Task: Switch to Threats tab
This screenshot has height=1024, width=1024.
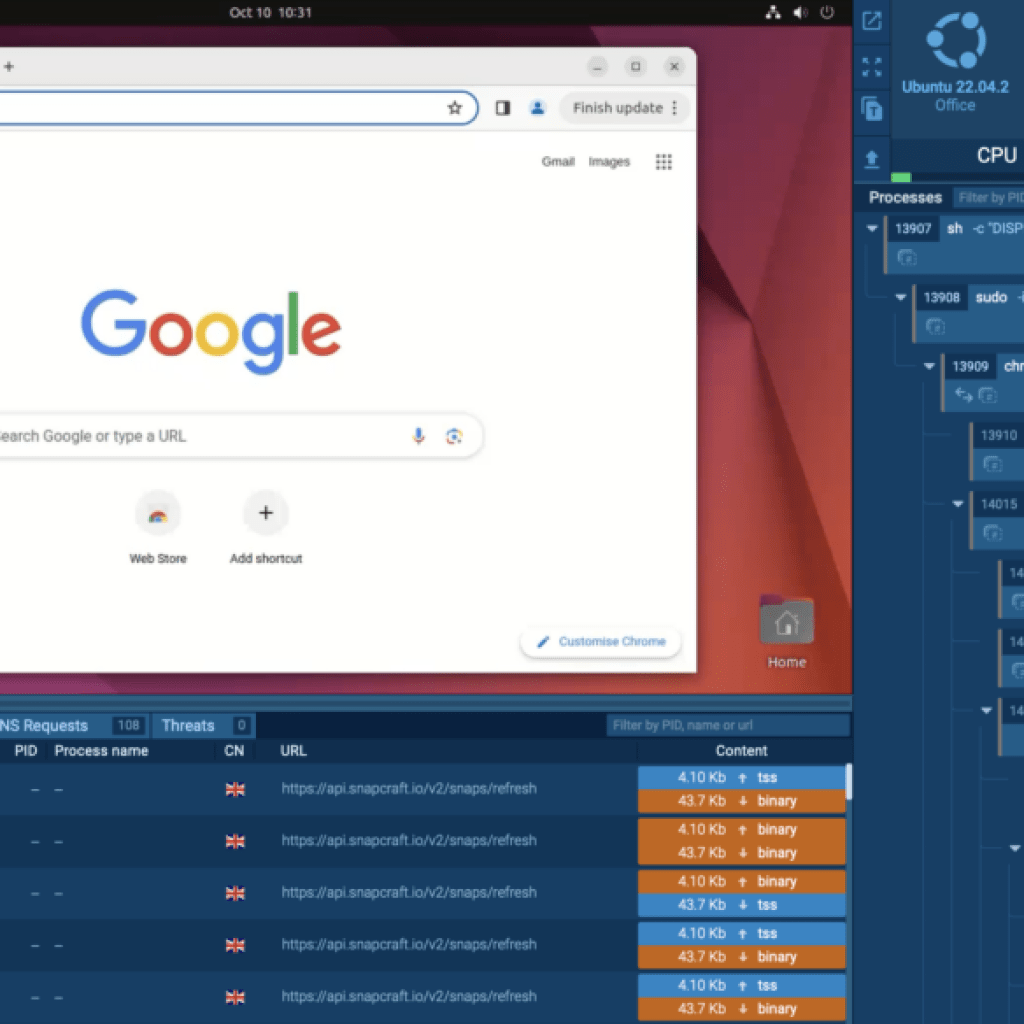Action: [x=202, y=726]
